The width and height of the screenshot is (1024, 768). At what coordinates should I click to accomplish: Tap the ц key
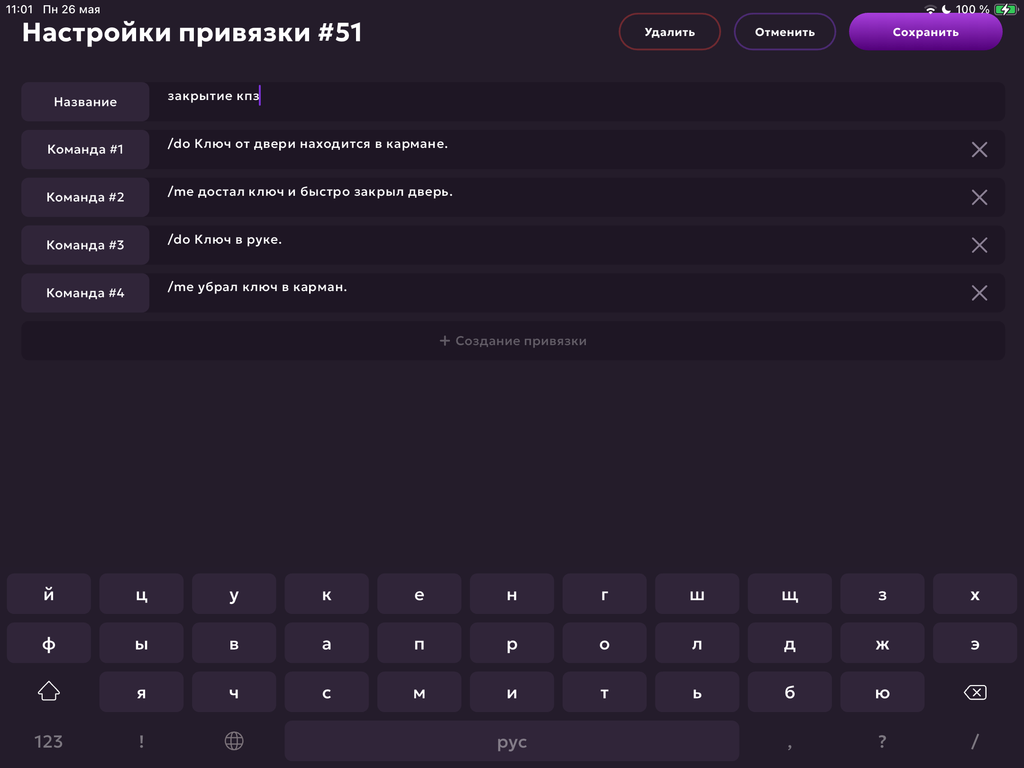(x=141, y=594)
